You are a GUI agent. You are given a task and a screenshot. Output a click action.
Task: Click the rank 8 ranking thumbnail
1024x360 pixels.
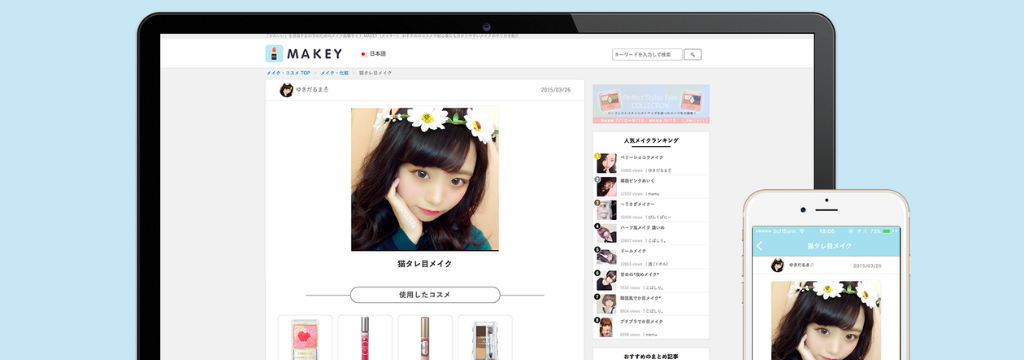(x=606, y=328)
